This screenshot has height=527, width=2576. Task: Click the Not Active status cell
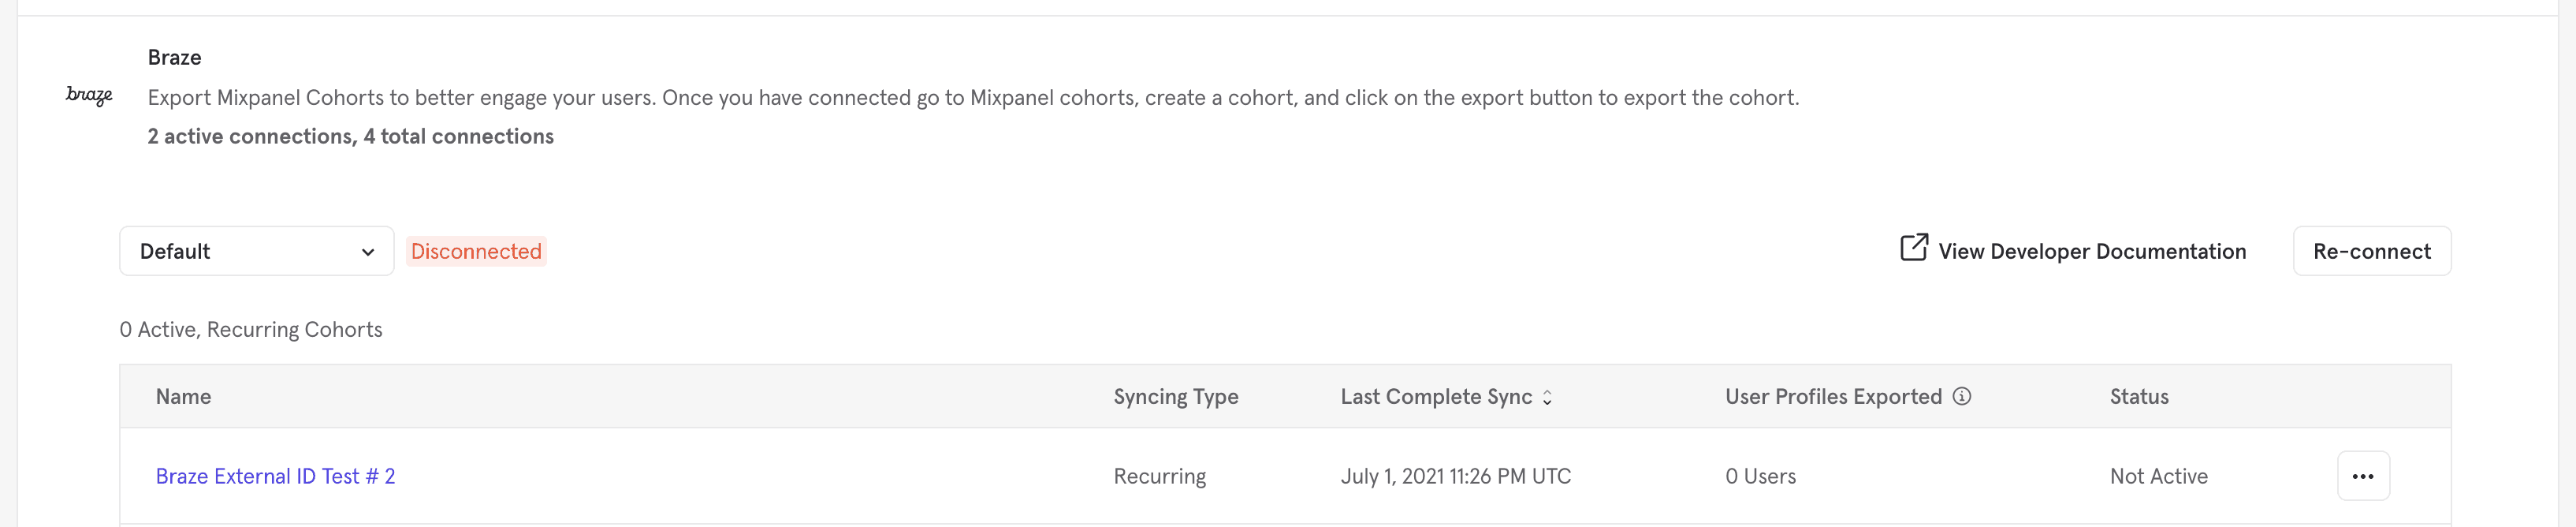pos(2158,477)
